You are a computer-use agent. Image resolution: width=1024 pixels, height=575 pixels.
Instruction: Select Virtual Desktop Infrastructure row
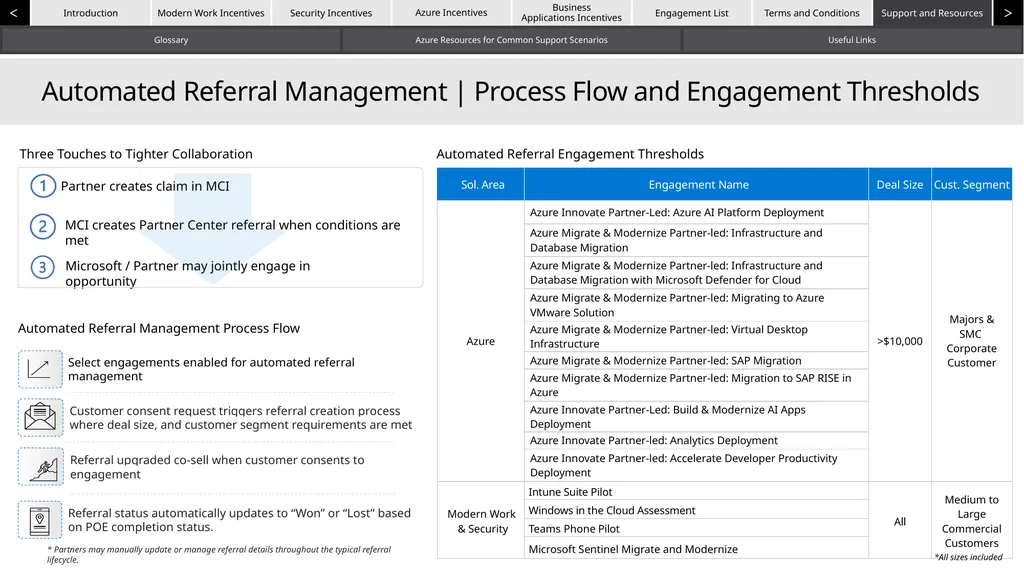[697, 337]
